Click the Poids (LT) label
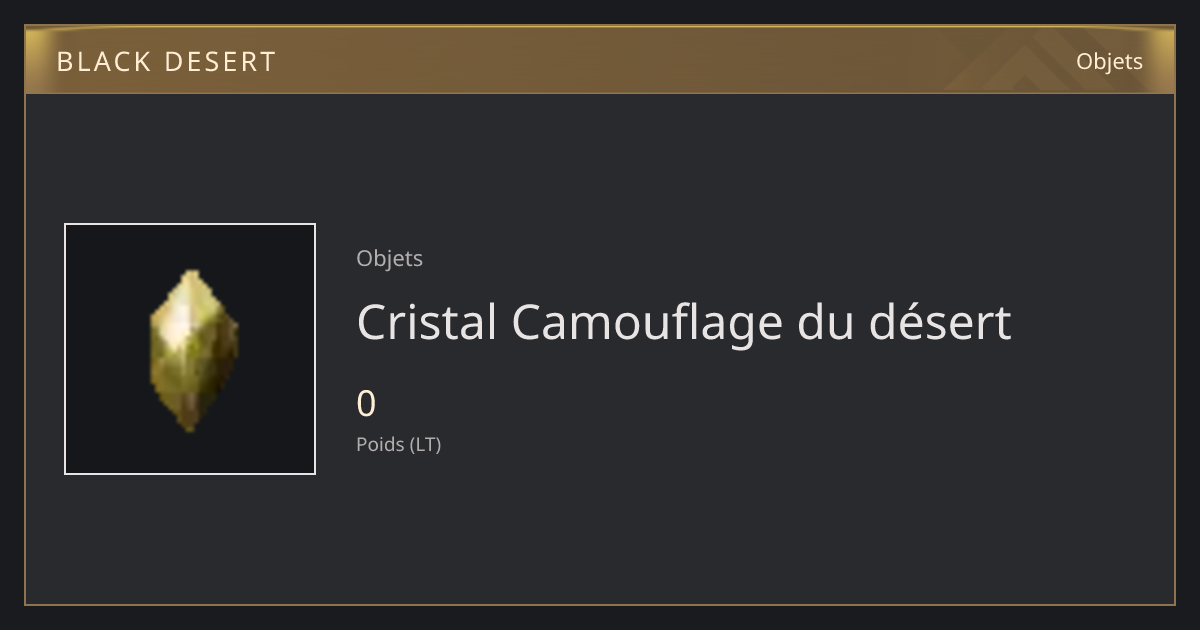 tap(398, 444)
